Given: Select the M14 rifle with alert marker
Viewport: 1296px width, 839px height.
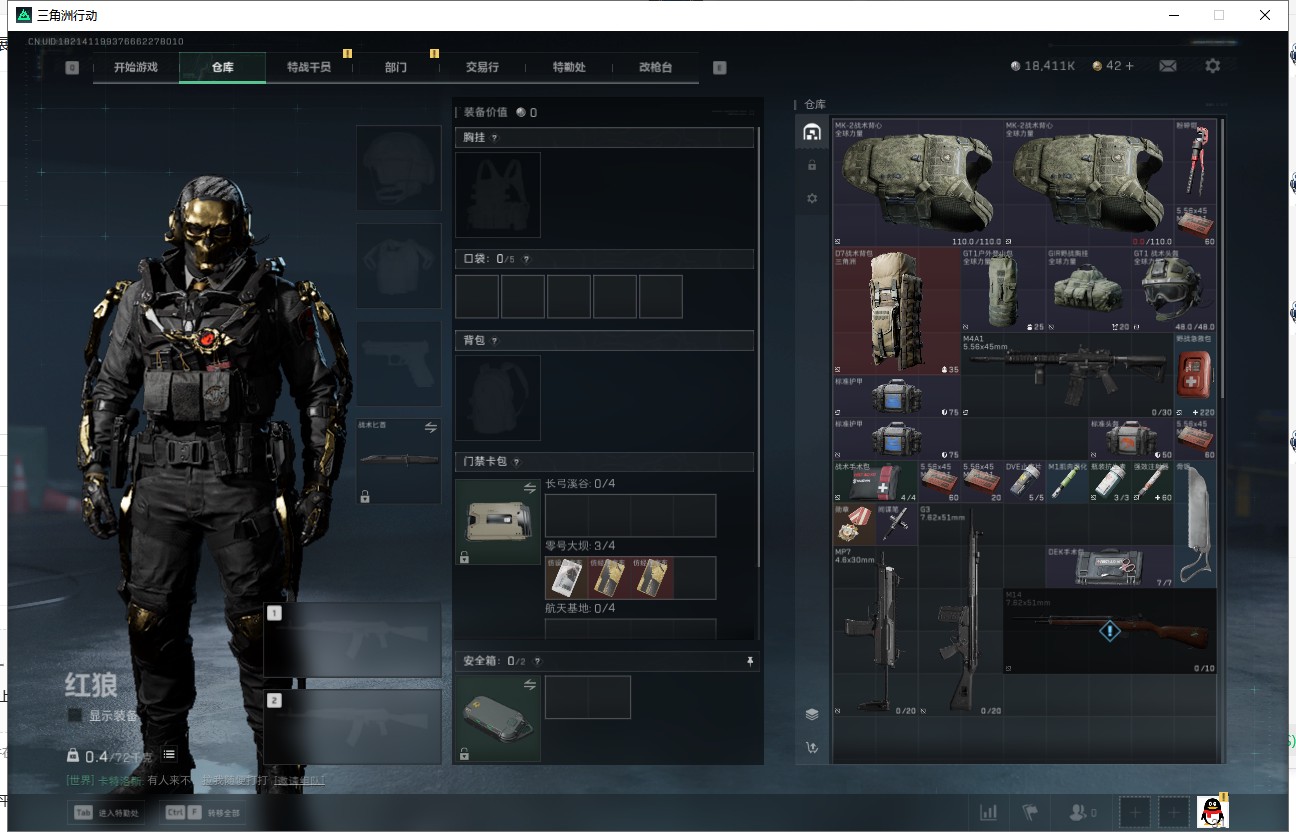Looking at the screenshot, I should click(x=1110, y=631).
